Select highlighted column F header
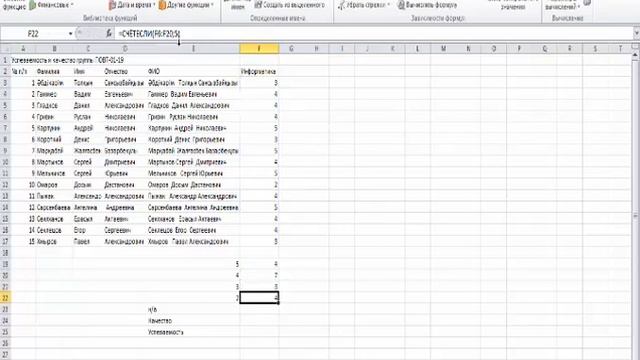This screenshot has height=360, width=640. pyautogui.click(x=259, y=49)
